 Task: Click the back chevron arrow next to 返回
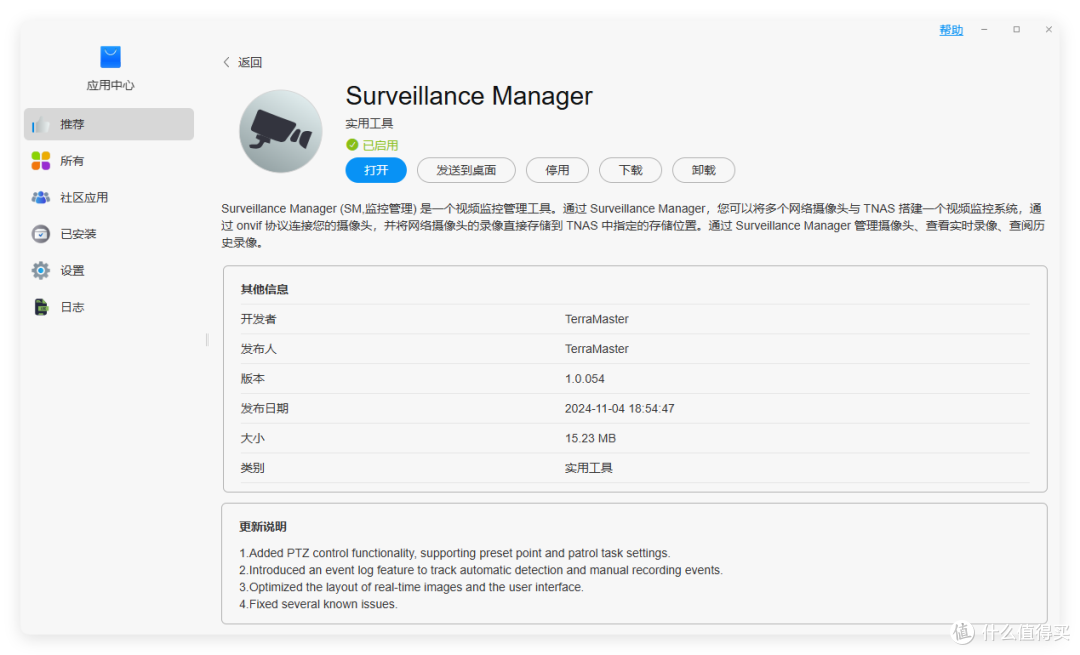pos(226,62)
